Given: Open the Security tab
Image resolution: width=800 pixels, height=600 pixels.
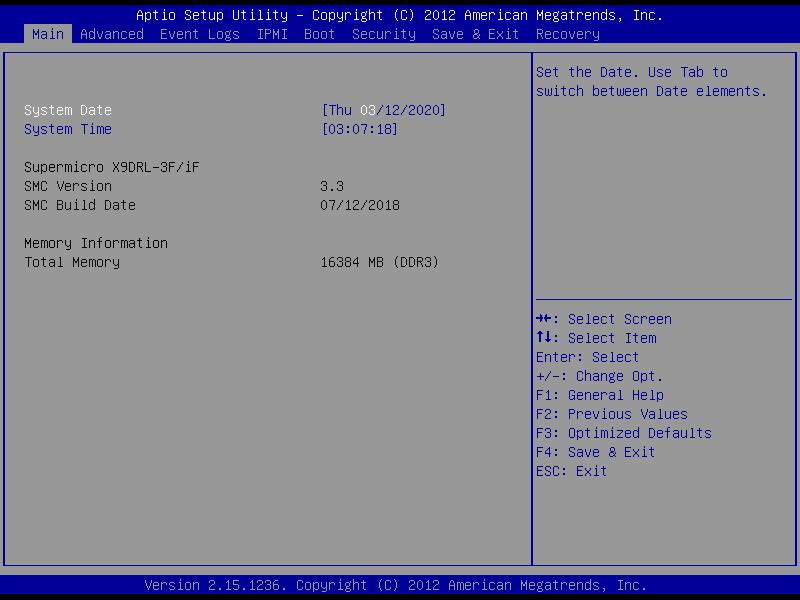Looking at the screenshot, I should [x=384, y=34].
